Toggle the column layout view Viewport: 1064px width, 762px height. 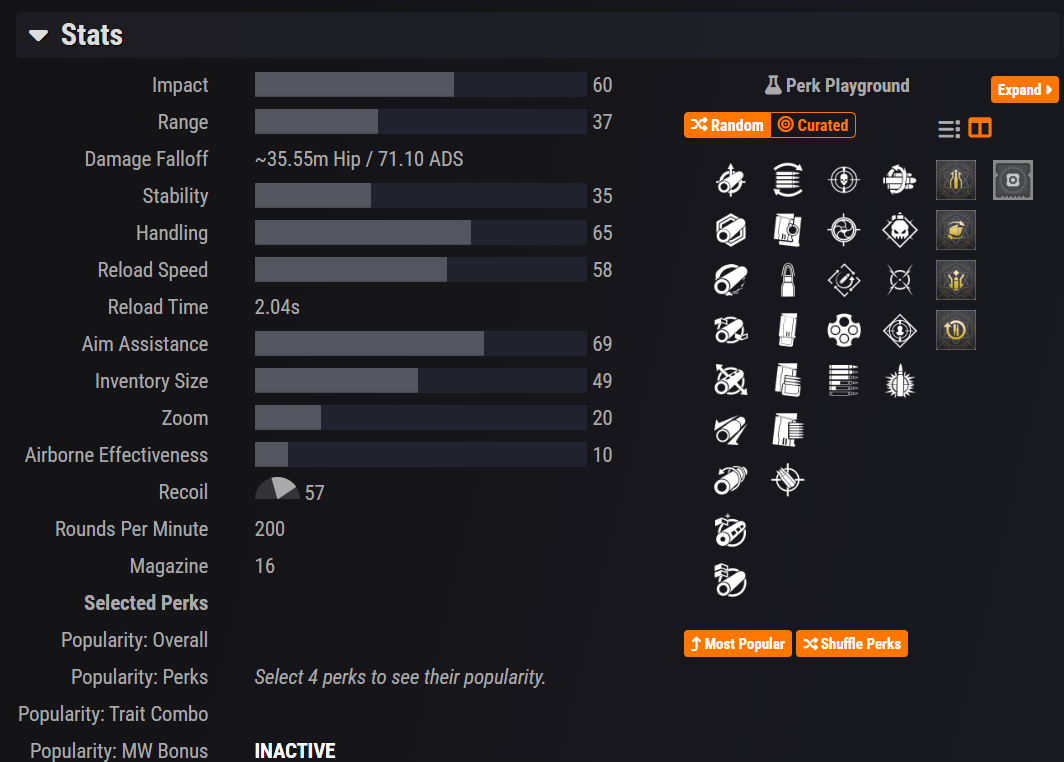980,128
